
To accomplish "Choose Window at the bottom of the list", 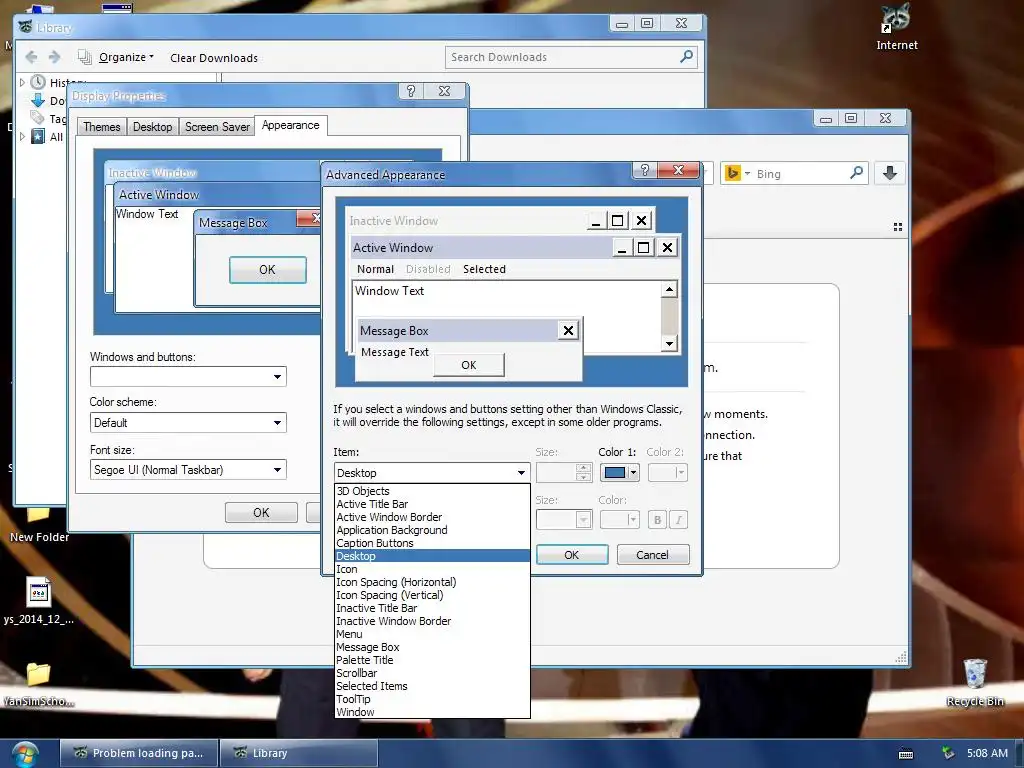I will coord(432,712).
